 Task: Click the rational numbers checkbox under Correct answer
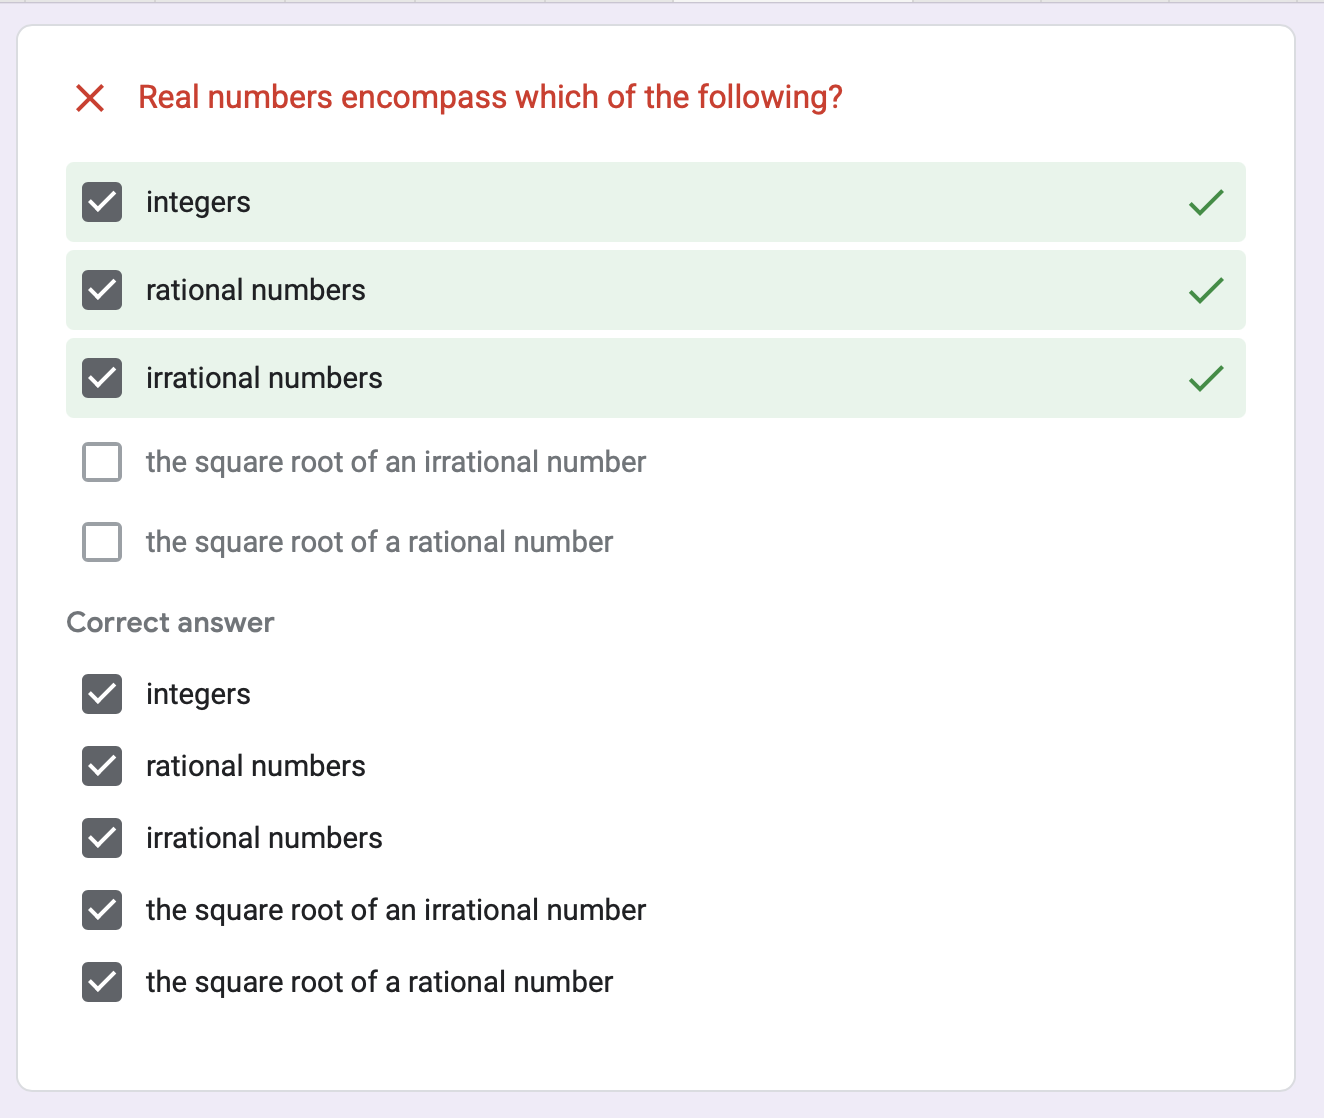(102, 766)
